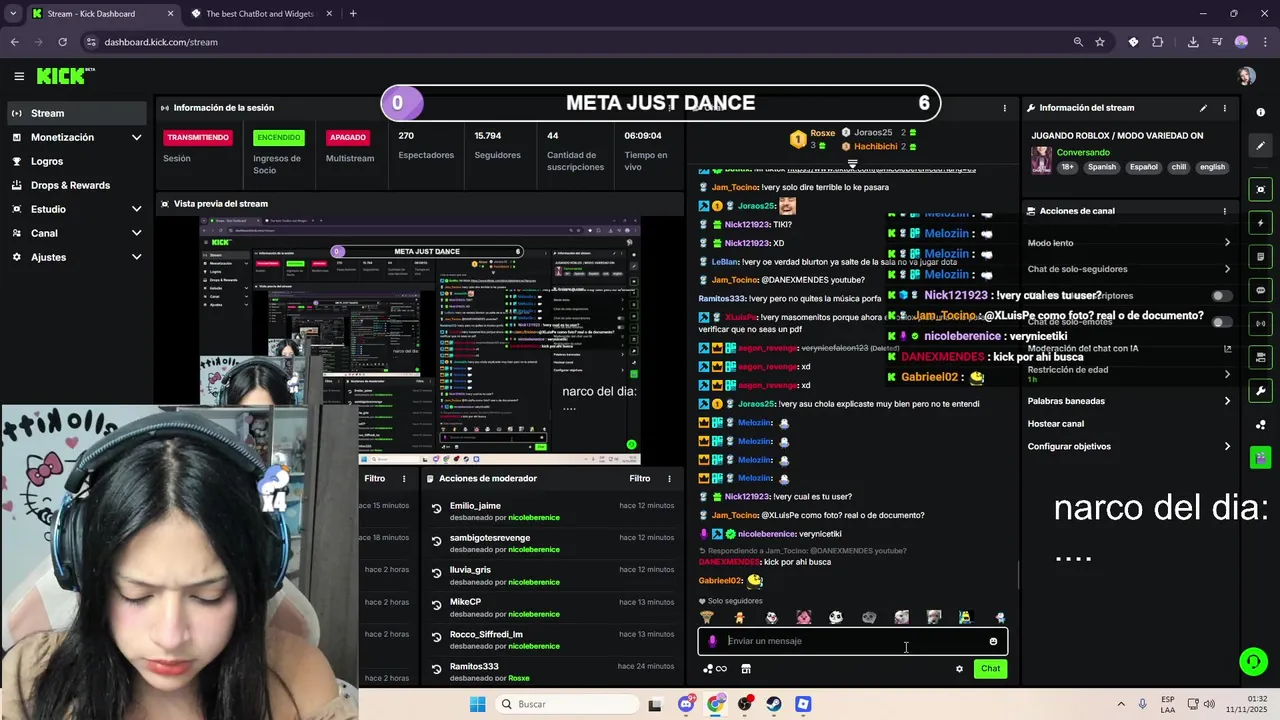Open Acciones de canal three-dot menu
This screenshot has height=720, width=1280.
pyautogui.click(x=1224, y=211)
